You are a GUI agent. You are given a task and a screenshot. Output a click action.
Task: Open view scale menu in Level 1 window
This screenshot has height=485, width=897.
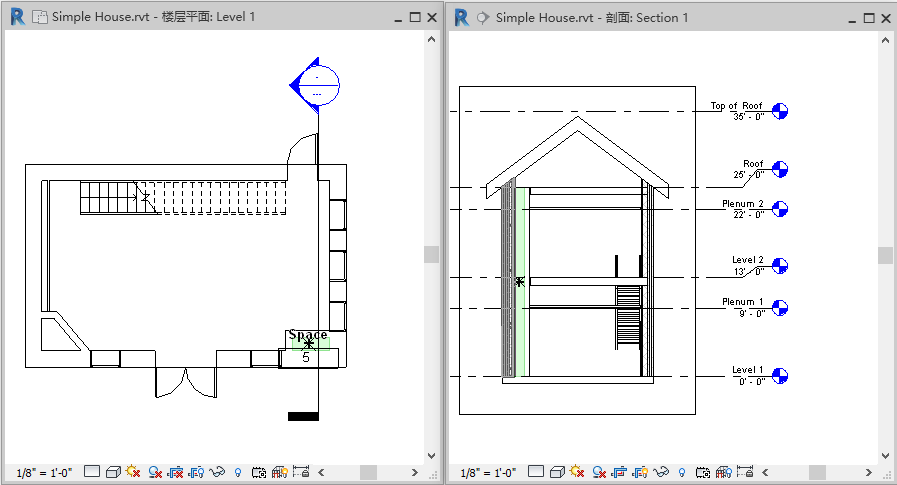click(x=43, y=472)
